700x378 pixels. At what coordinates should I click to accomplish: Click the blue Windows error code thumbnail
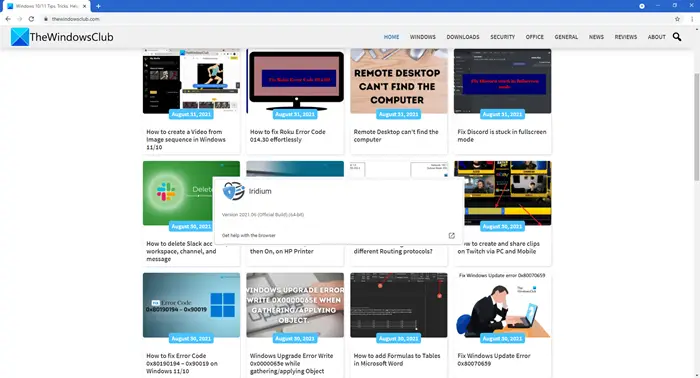(191, 305)
